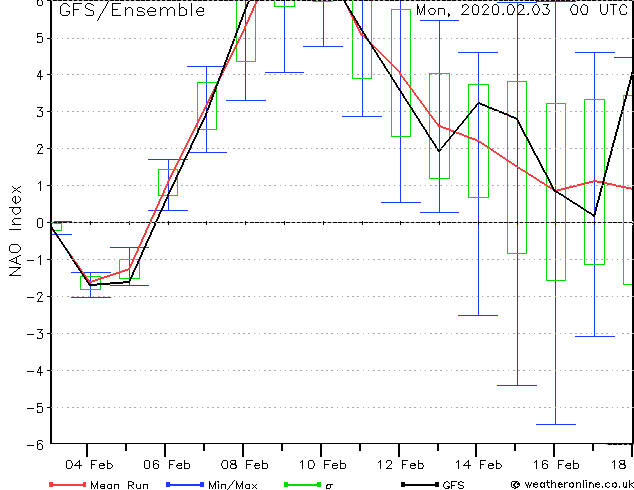Click the 'Mean Run' legend label
Image resolution: width=634 pixels, height=490 pixels.
pos(119,485)
